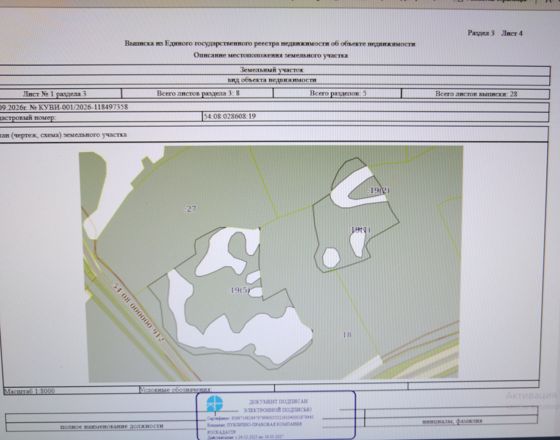
Task: Select parcel number 18 on the map
Action: click(347, 335)
